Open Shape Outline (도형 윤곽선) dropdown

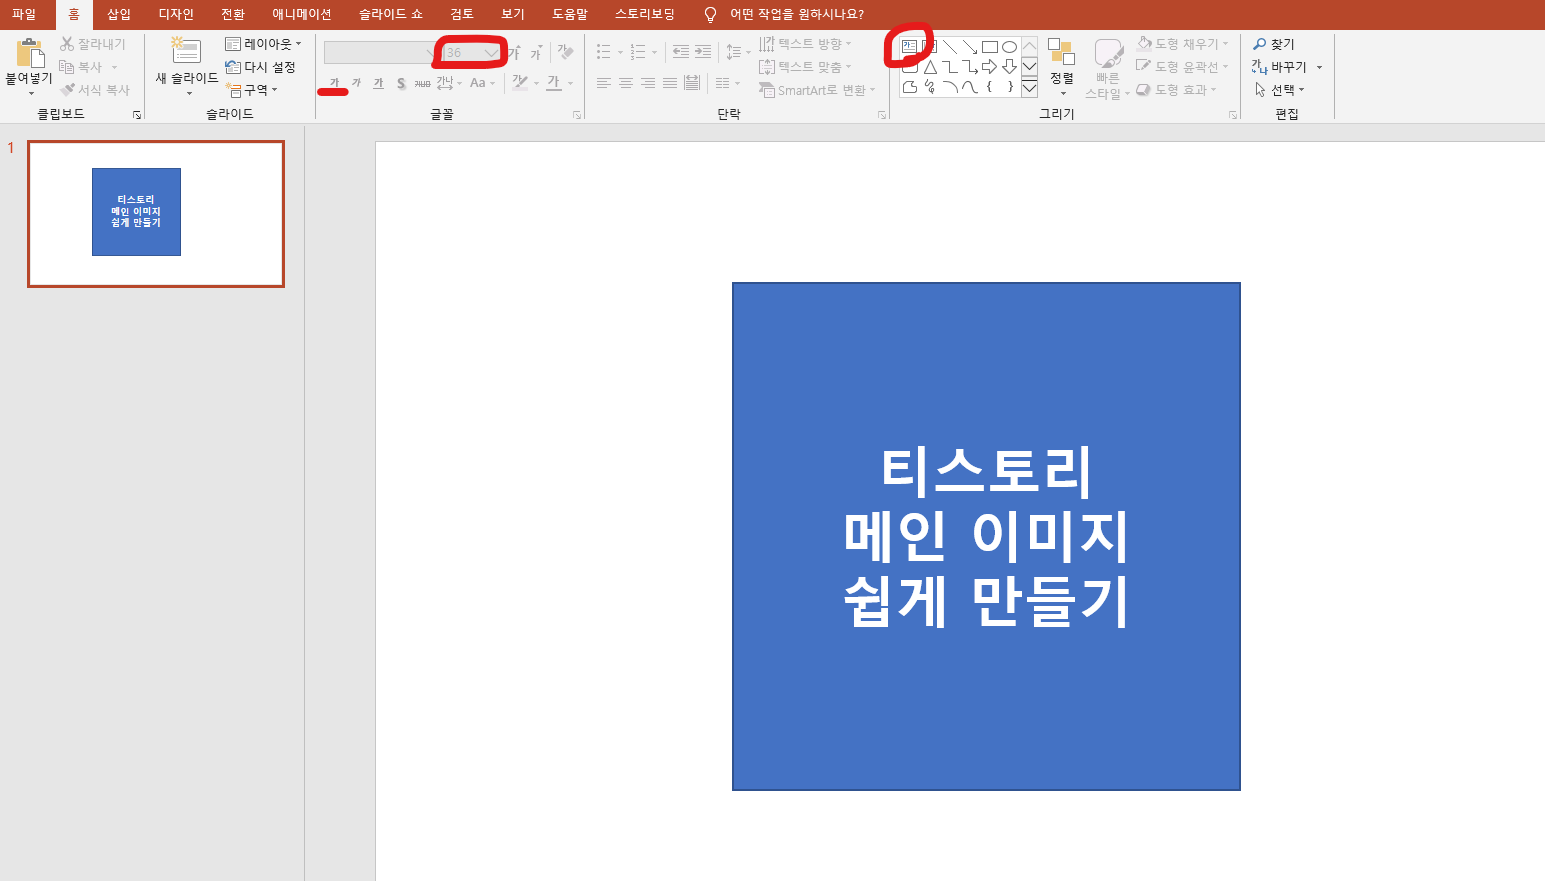click(1183, 67)
